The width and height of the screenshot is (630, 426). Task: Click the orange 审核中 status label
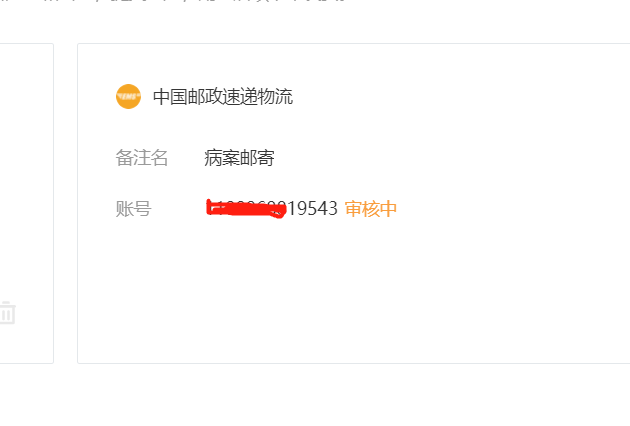pyautogui.click(x=371, y=209)
